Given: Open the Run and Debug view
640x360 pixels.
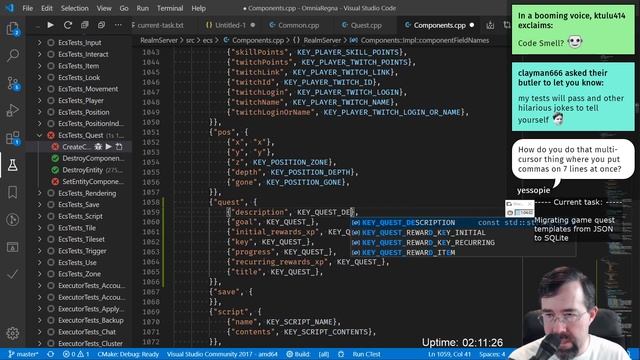Looking at the screenshot, I should click(13, 110).
